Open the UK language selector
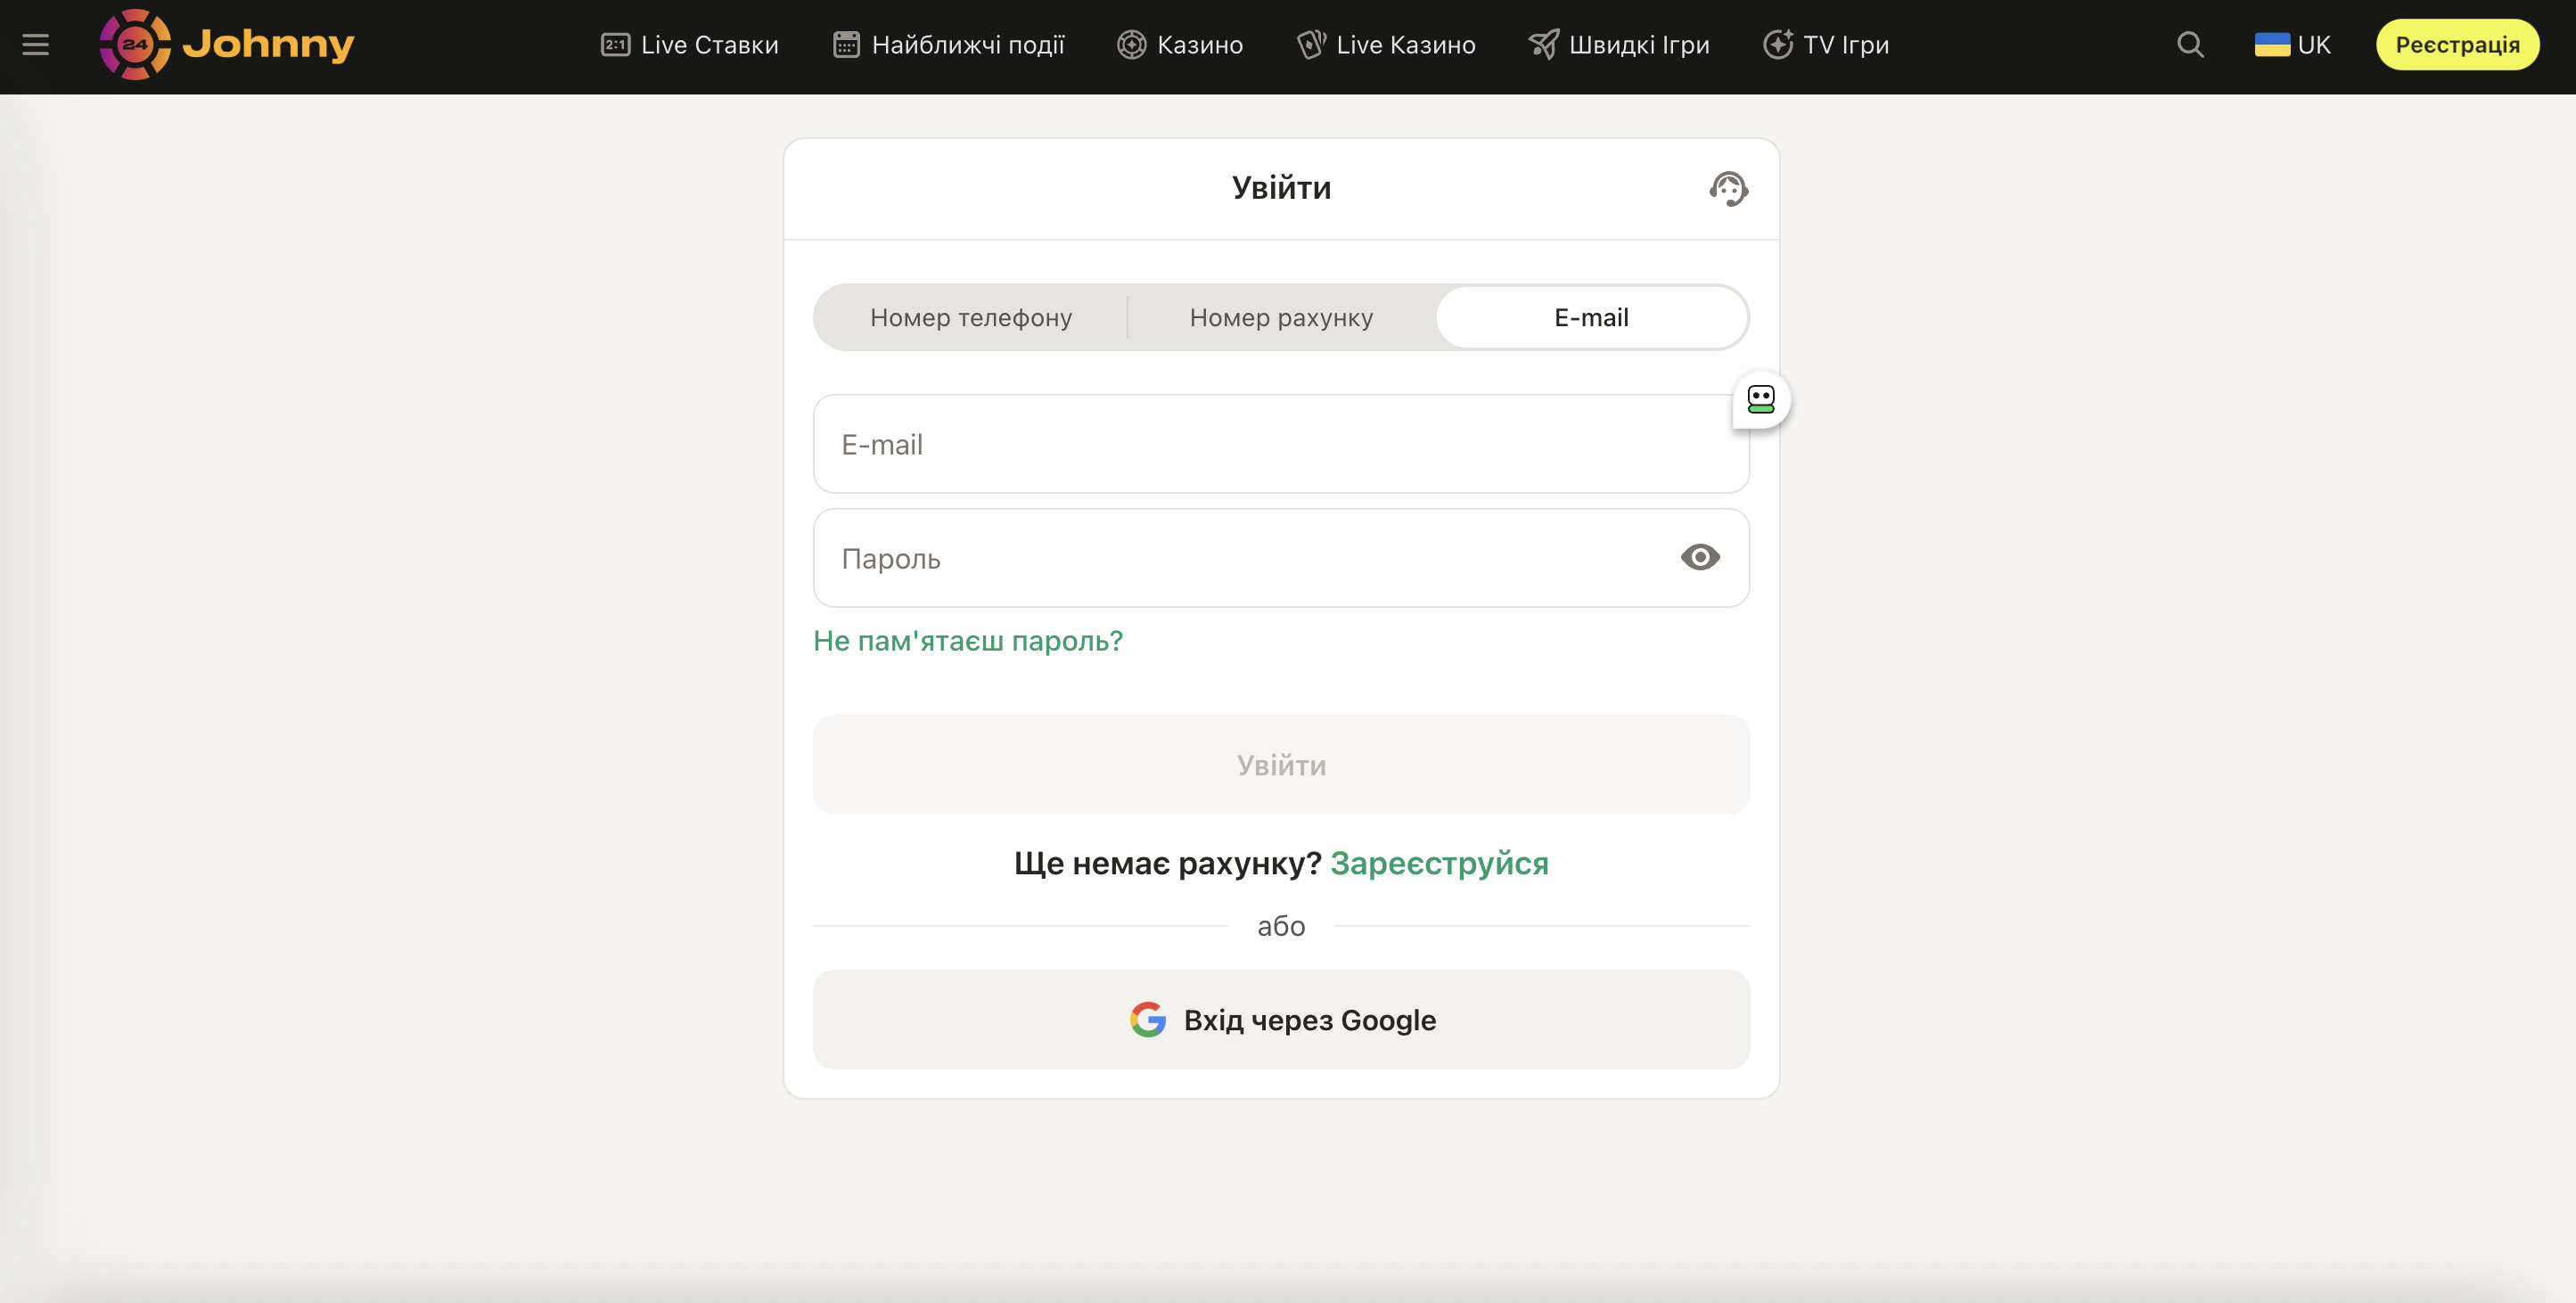Image resolution: width=2576 pixels, height=1303 pixels. click(2313, 45)
